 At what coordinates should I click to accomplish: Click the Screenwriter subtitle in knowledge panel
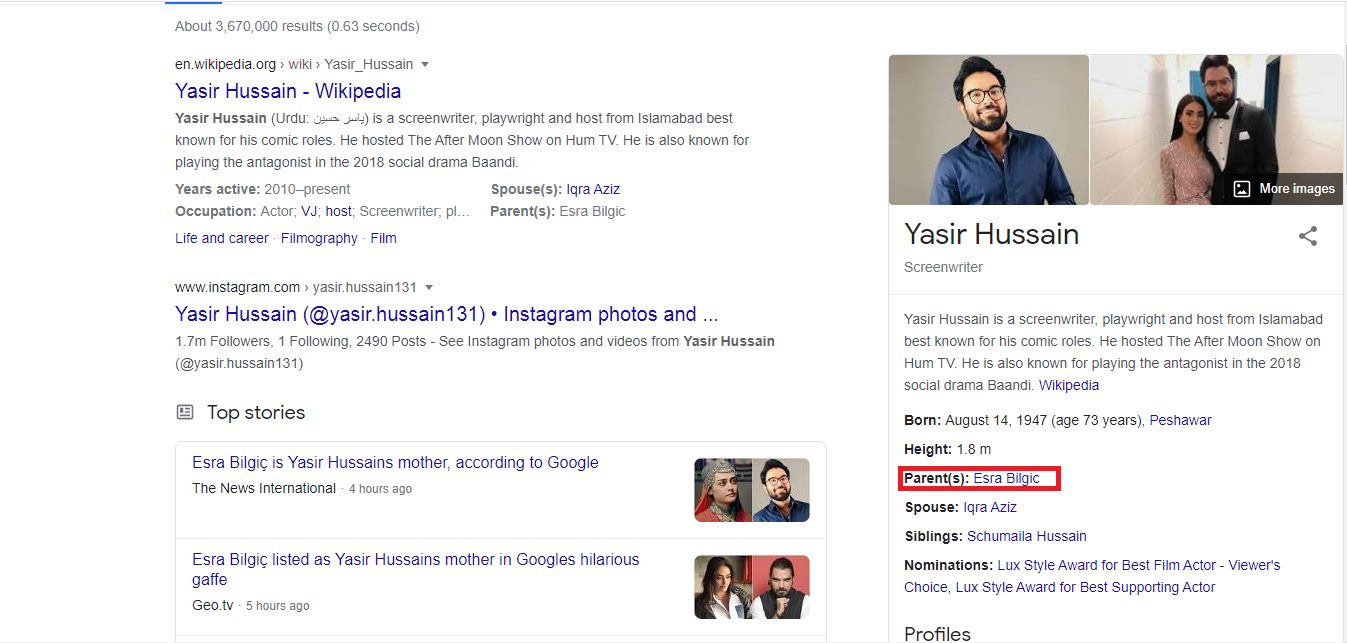click(x=943, y=267)
